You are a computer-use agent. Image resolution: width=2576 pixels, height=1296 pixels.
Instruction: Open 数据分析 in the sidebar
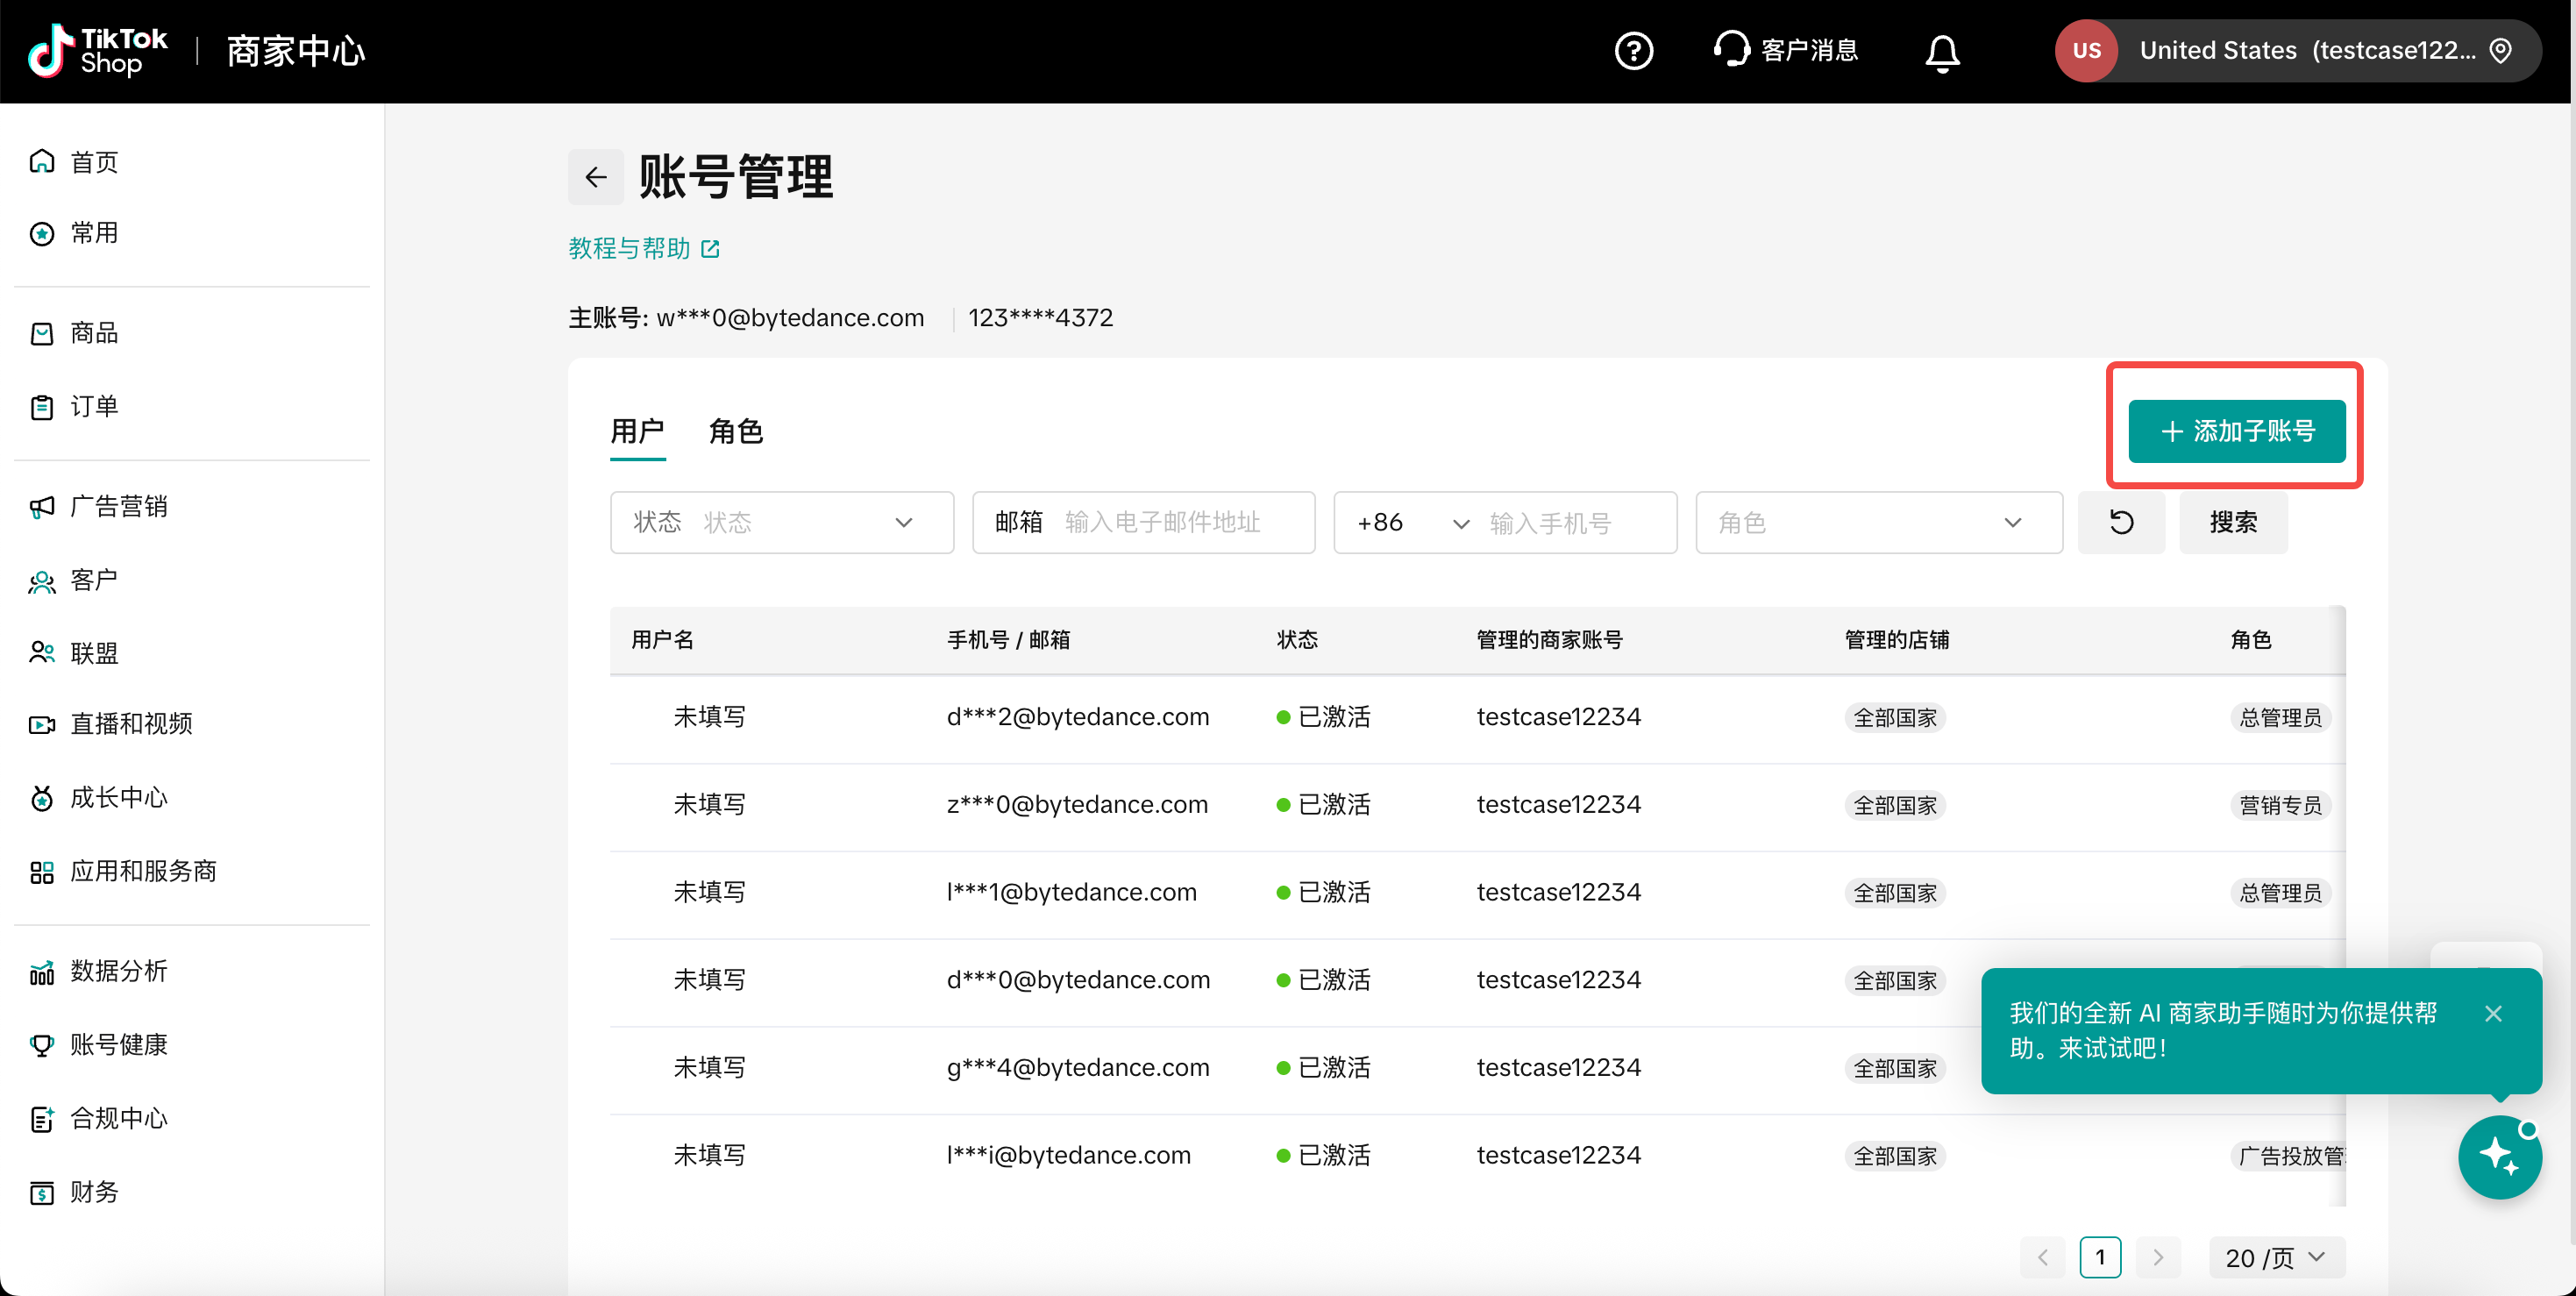pyautogui.click(x=118, y=971)
